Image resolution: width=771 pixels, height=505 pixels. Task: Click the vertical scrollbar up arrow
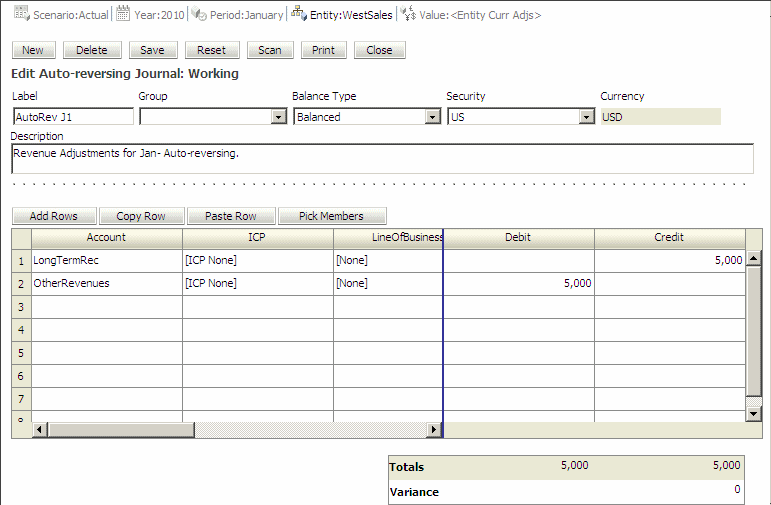tap(753, 258)
